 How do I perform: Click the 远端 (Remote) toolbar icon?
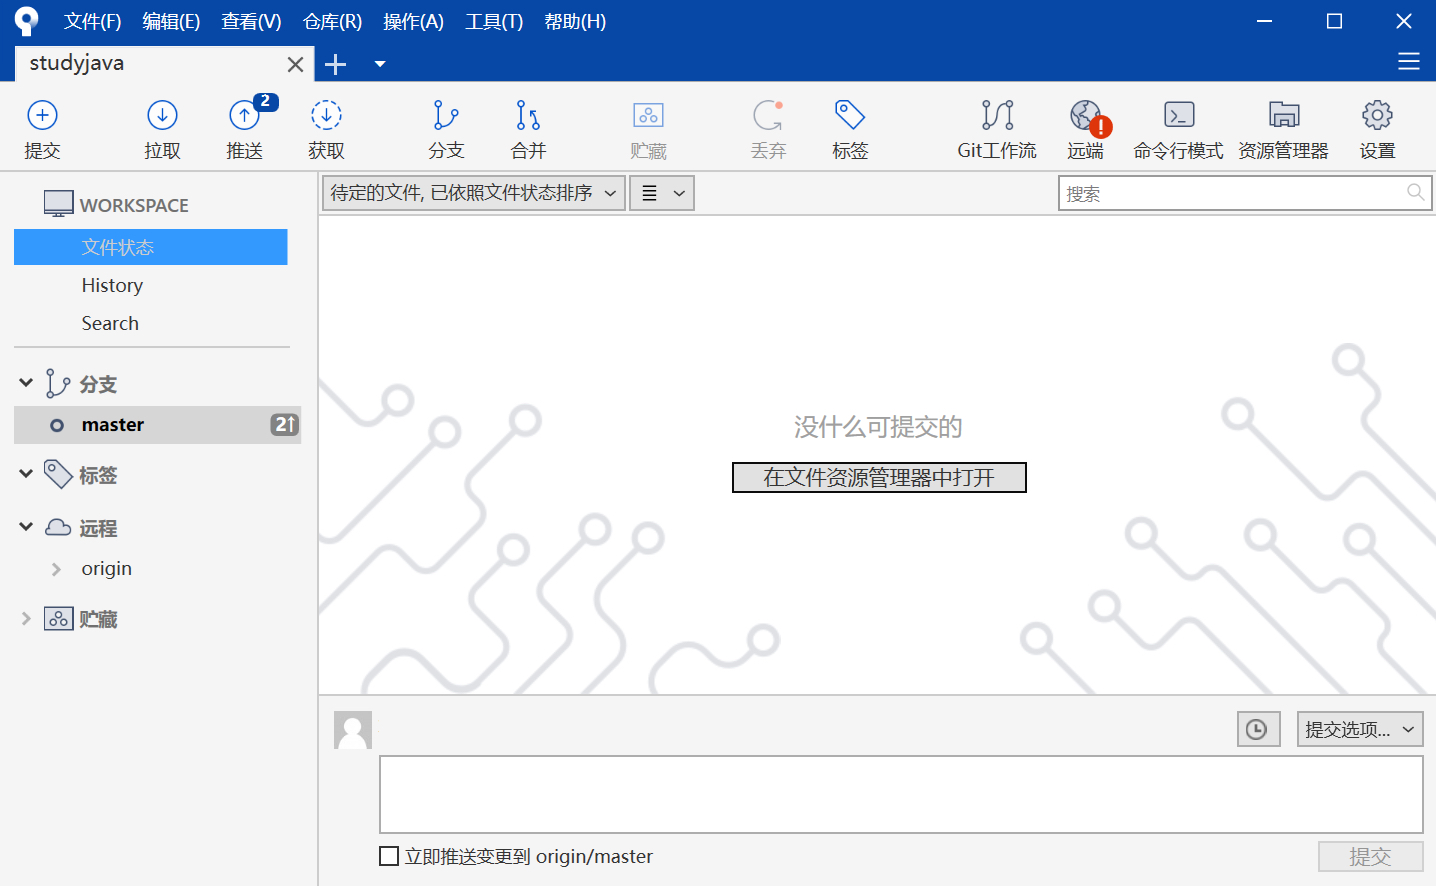tap(1086, 129)
